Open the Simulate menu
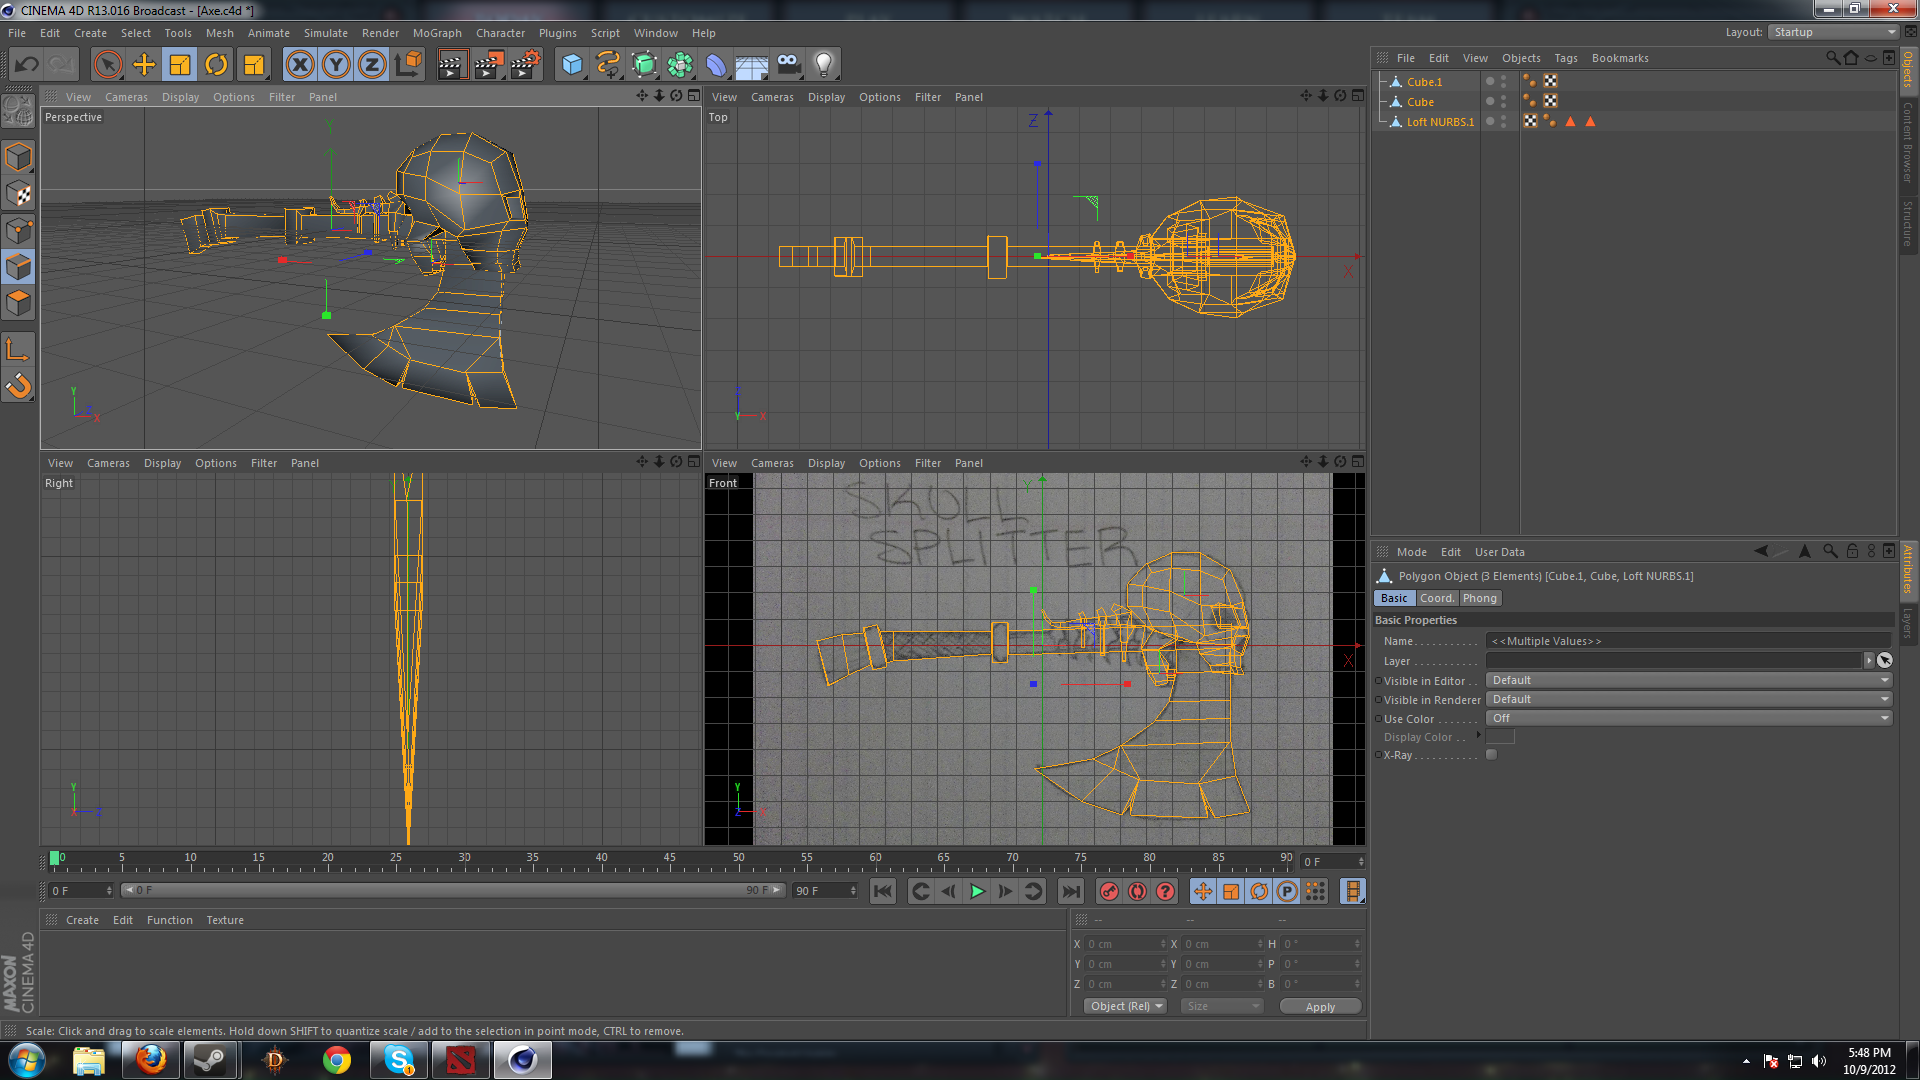The image size is (1920, 1080). pyautogui.click(x=326, y=33)
